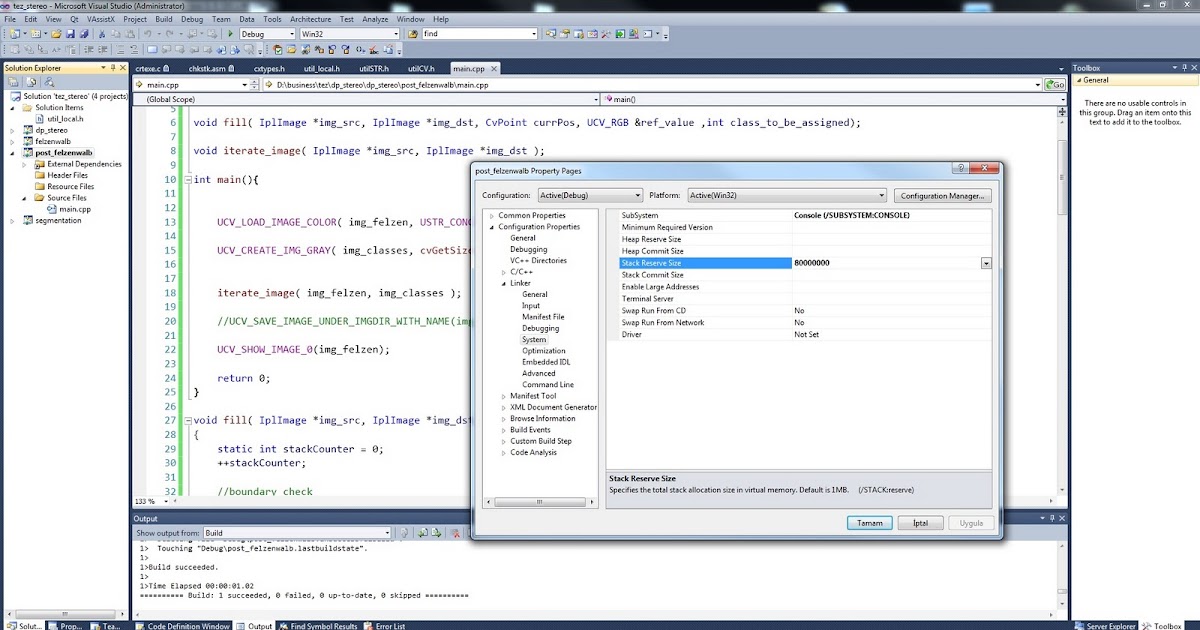
Task: Click the Clear All output icon
Action: 456,533
